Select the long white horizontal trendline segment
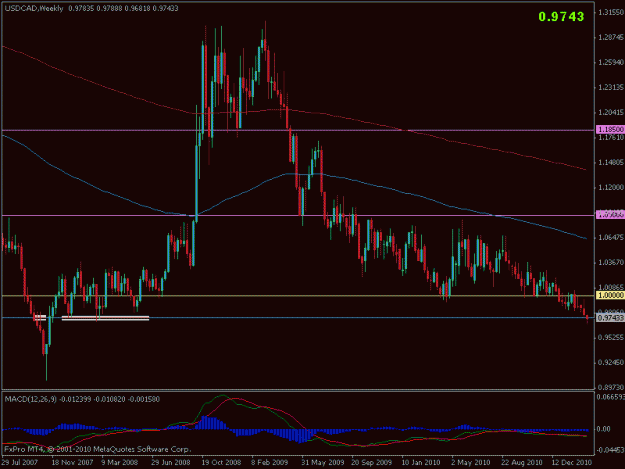The width and height of the screenshot is (625, 469). (x=106, y=318)
